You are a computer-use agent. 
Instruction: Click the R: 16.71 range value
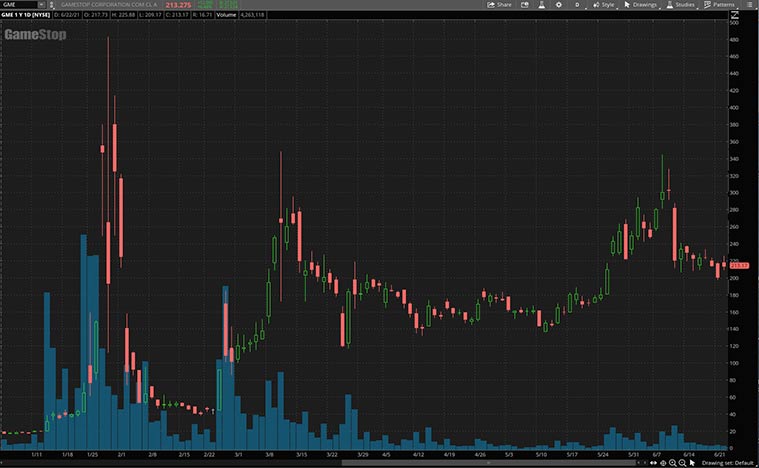pos(202,15)
